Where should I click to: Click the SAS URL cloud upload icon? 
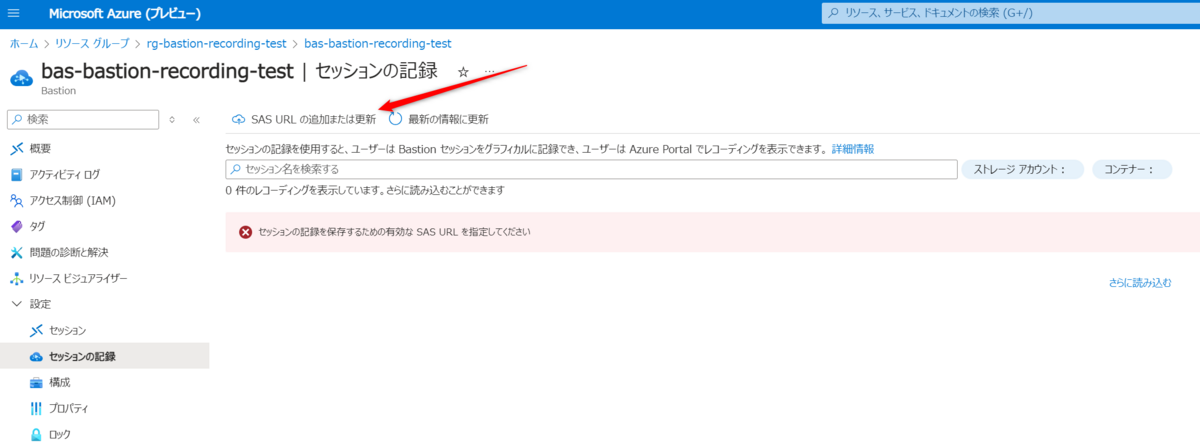(238, 119)
